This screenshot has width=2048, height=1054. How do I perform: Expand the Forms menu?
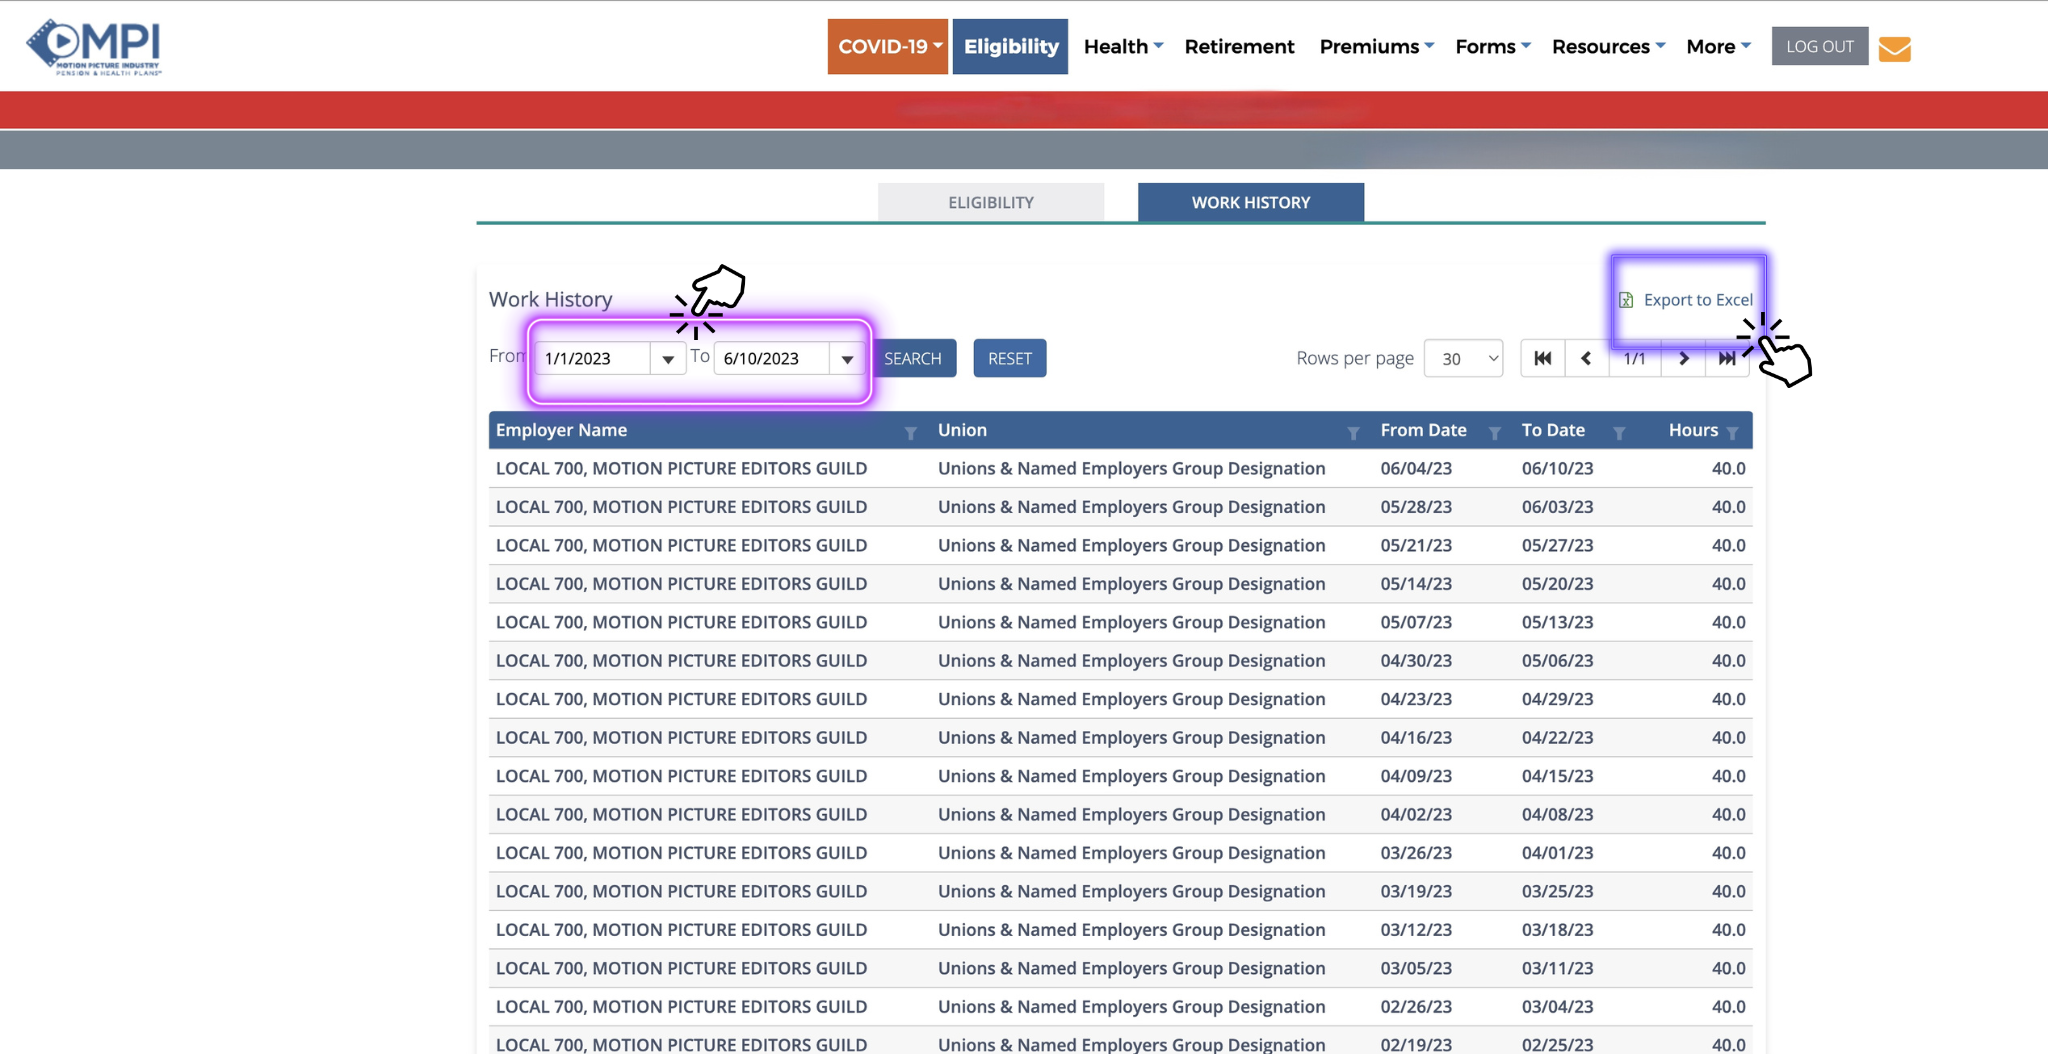(1493, 46)
